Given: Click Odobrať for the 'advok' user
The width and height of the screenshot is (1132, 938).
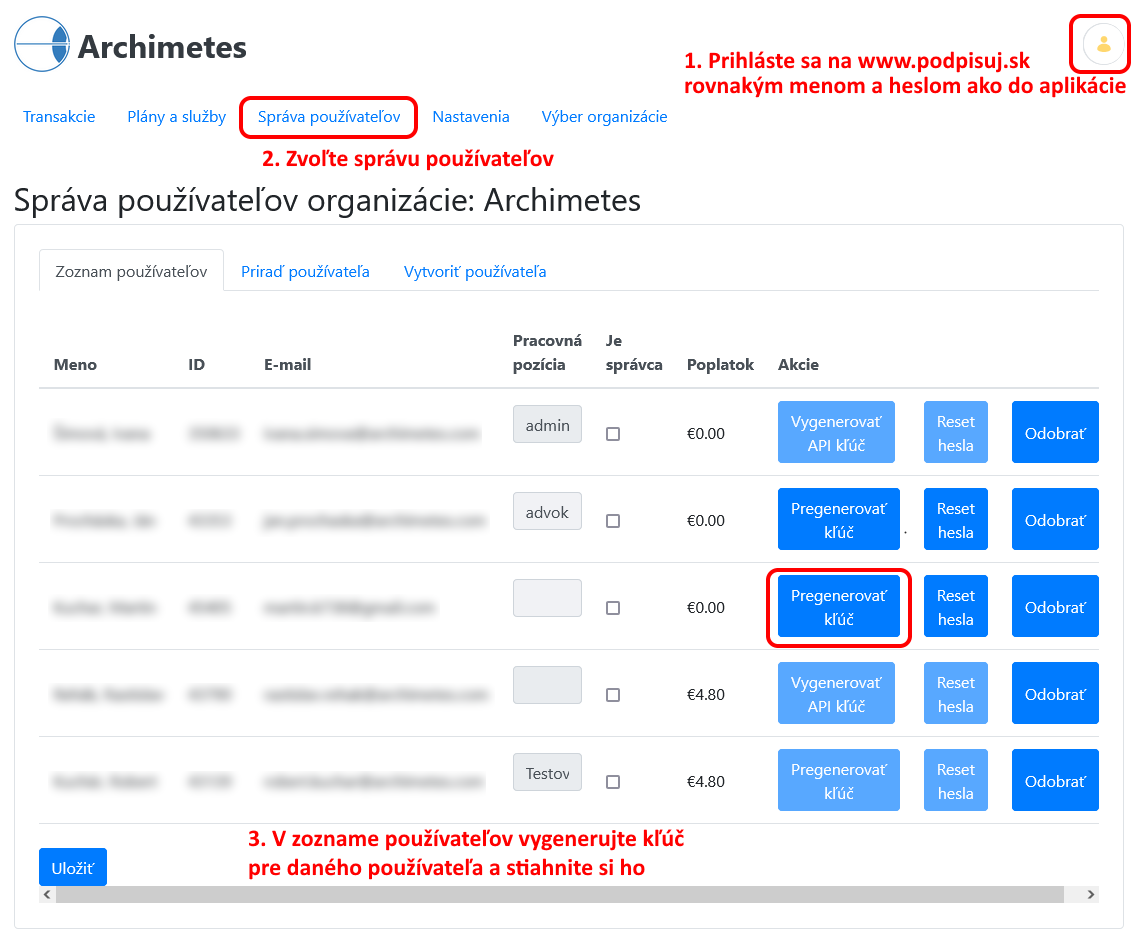Looking at the screenshot, I should click(x=1054, y=520).
